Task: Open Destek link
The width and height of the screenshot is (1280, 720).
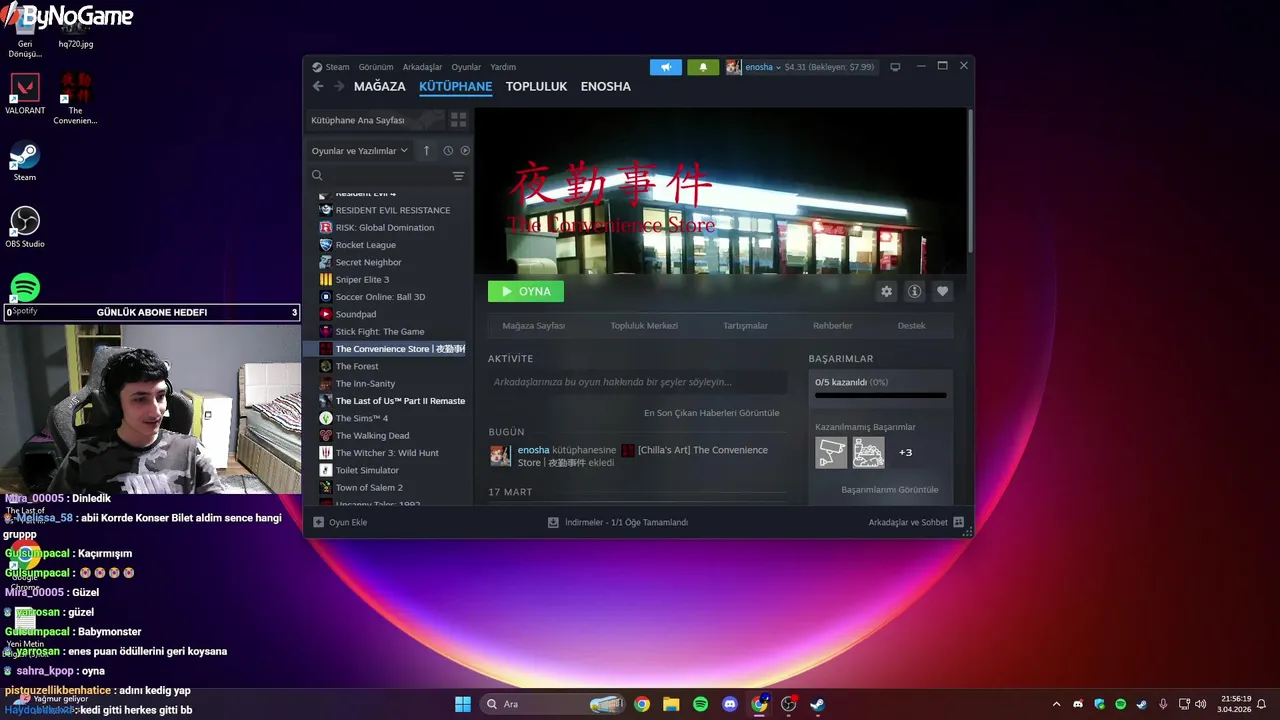Action: click(911, 326)
